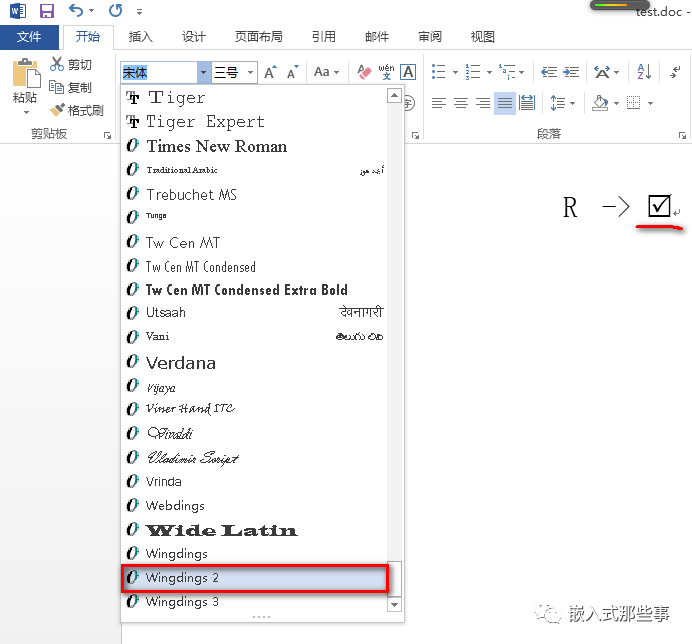Choose the Wingdings 3 font

254,602
